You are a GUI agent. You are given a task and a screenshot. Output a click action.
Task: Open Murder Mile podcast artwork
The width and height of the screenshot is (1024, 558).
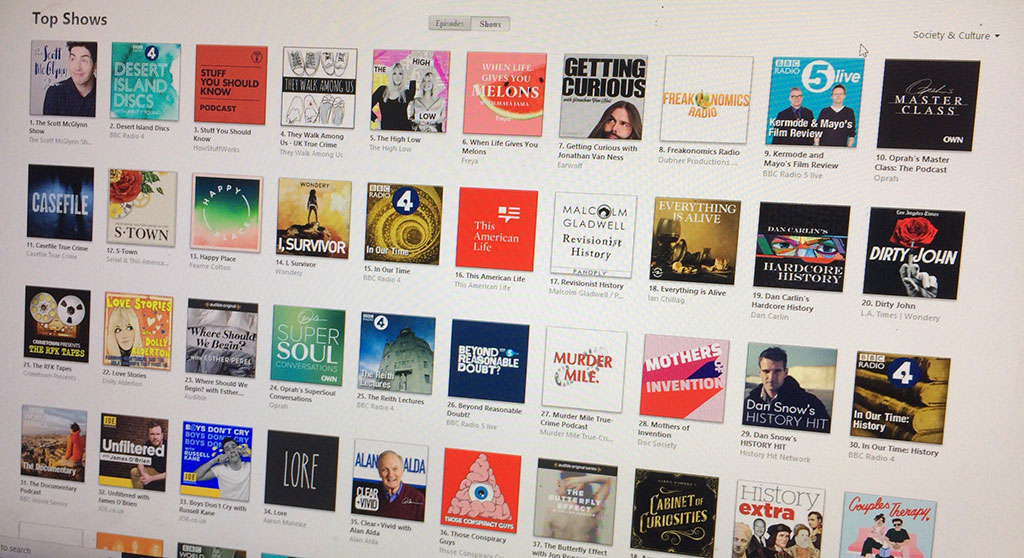pos(584,370)
